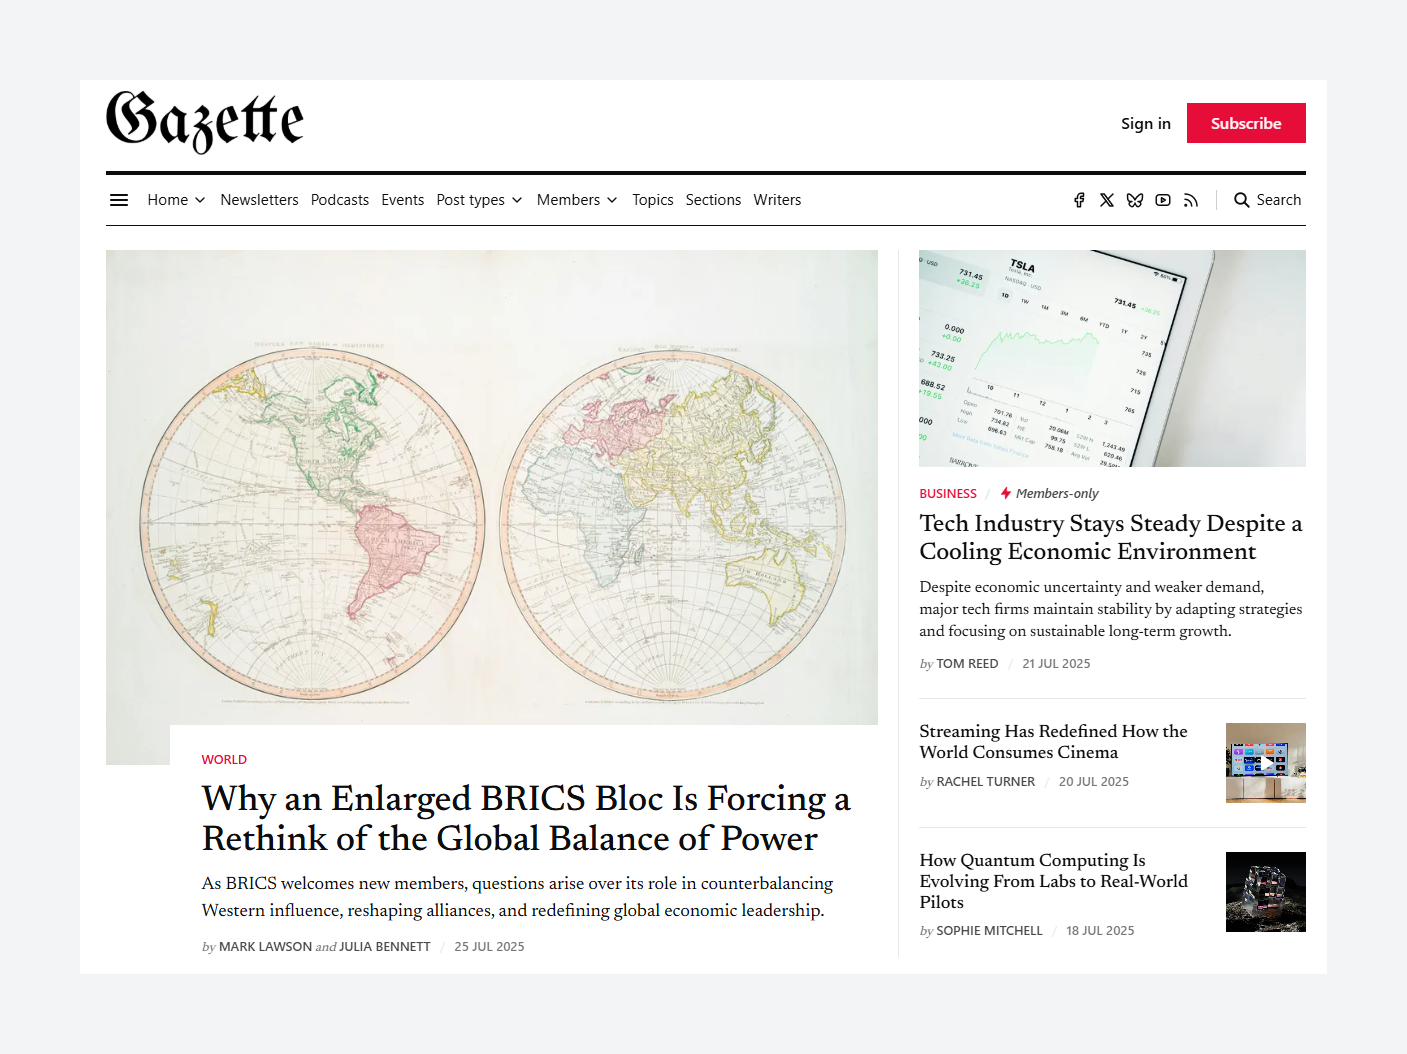Click the streaming cinema article thumbnail
This screenshot has height=1054, width=1407.
(x=1265, y=763)
